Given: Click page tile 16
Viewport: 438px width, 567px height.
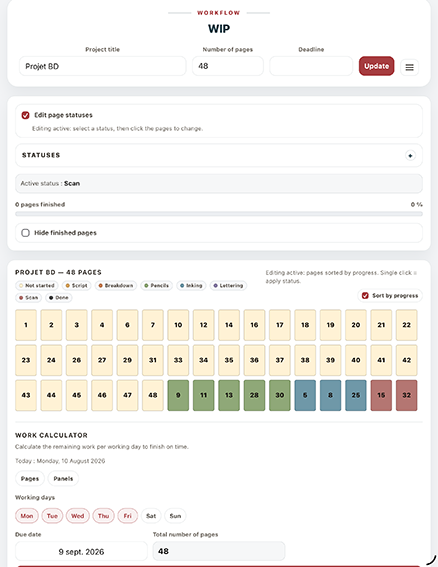Looking at the screenshot, I should (254, 325).
